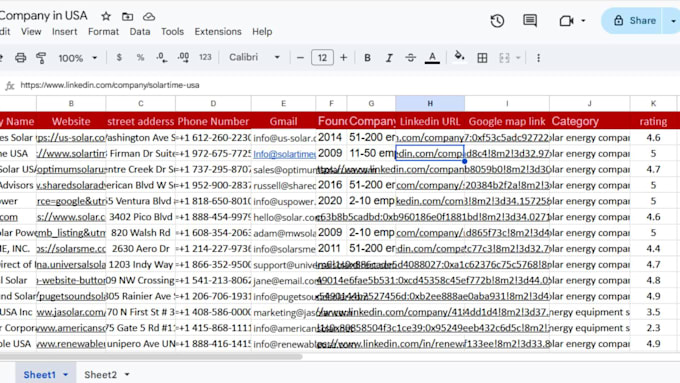680x383 pixels.
Task: Open the zoom level dropdown
Action: coord(78,58)
